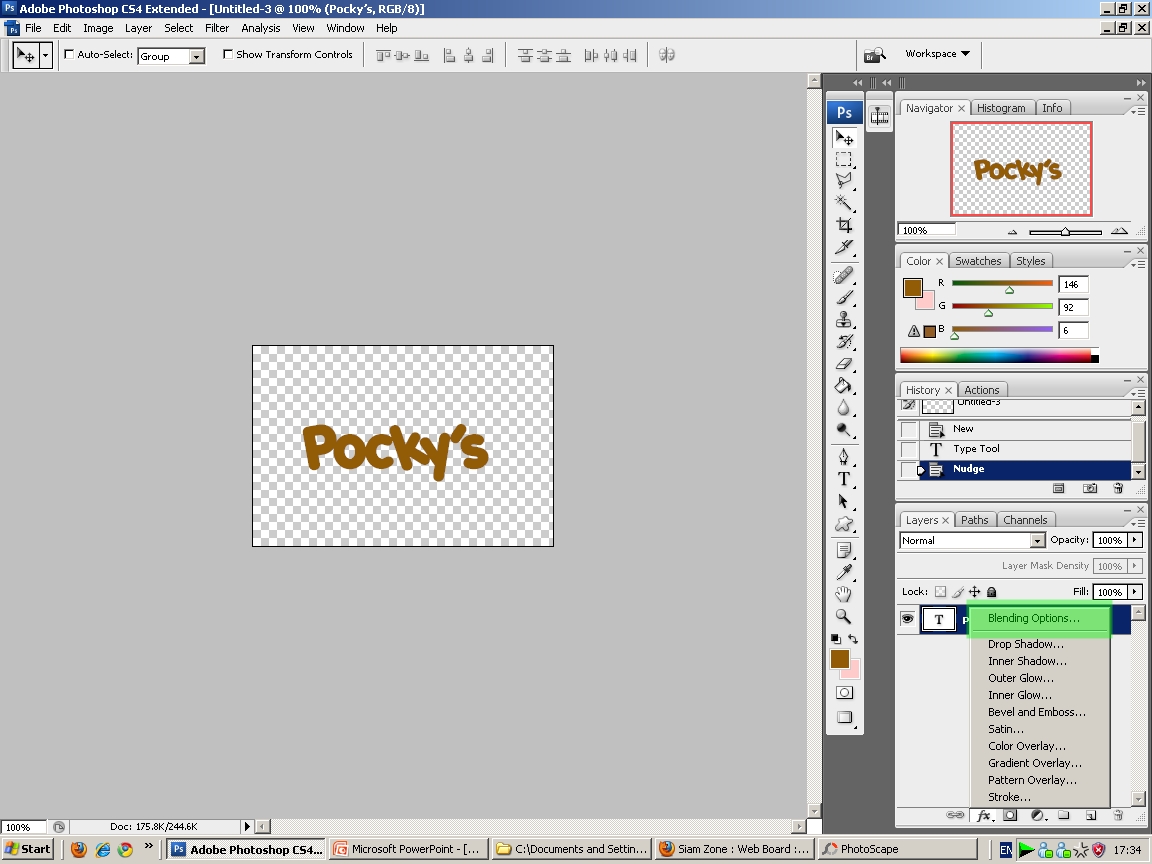This screenshot has height=864, width=1152.
Task: Open the Fill slider arrow
Action: pyautogui.click(x=1135, y=591)
